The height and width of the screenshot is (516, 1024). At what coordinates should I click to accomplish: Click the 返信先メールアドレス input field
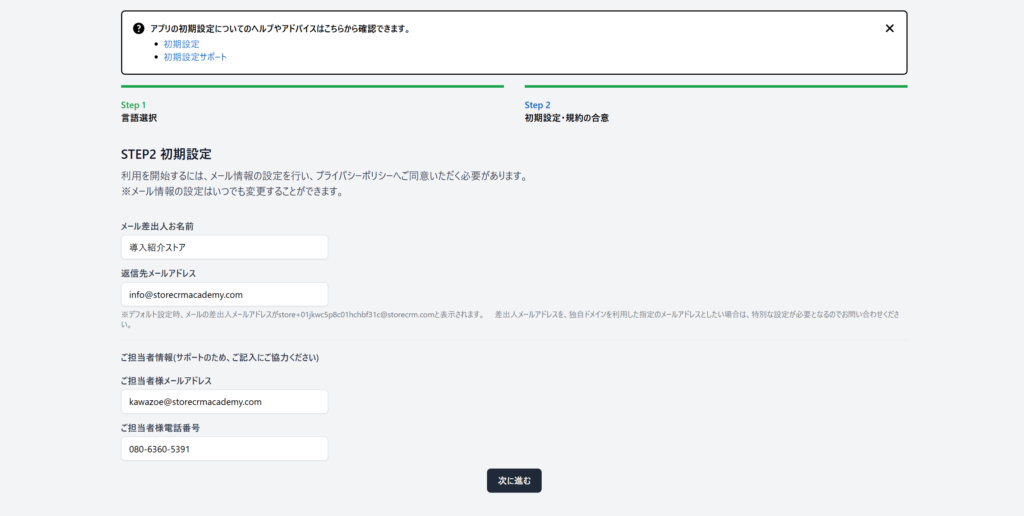[224, 294]
